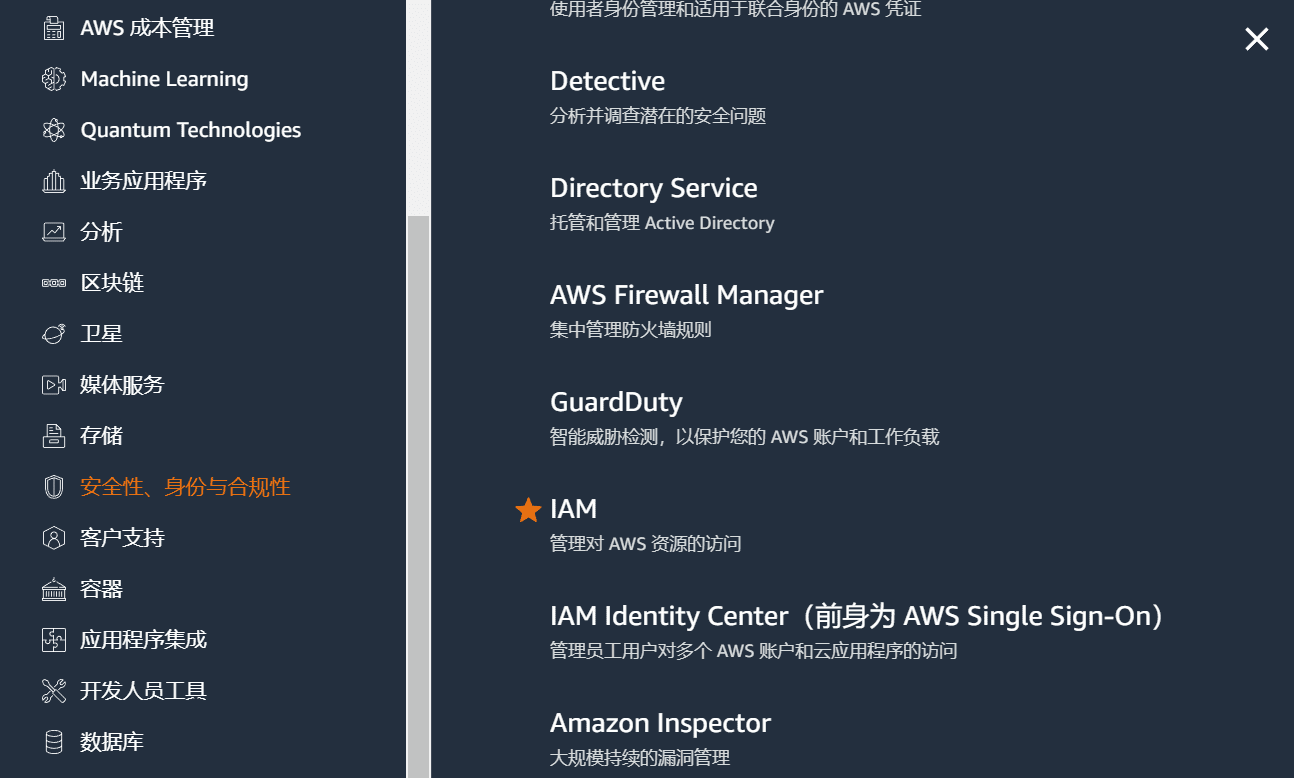Click the Quantum Technologies atom icon
Screen dimensions: 1294x778
coord(53,129)
